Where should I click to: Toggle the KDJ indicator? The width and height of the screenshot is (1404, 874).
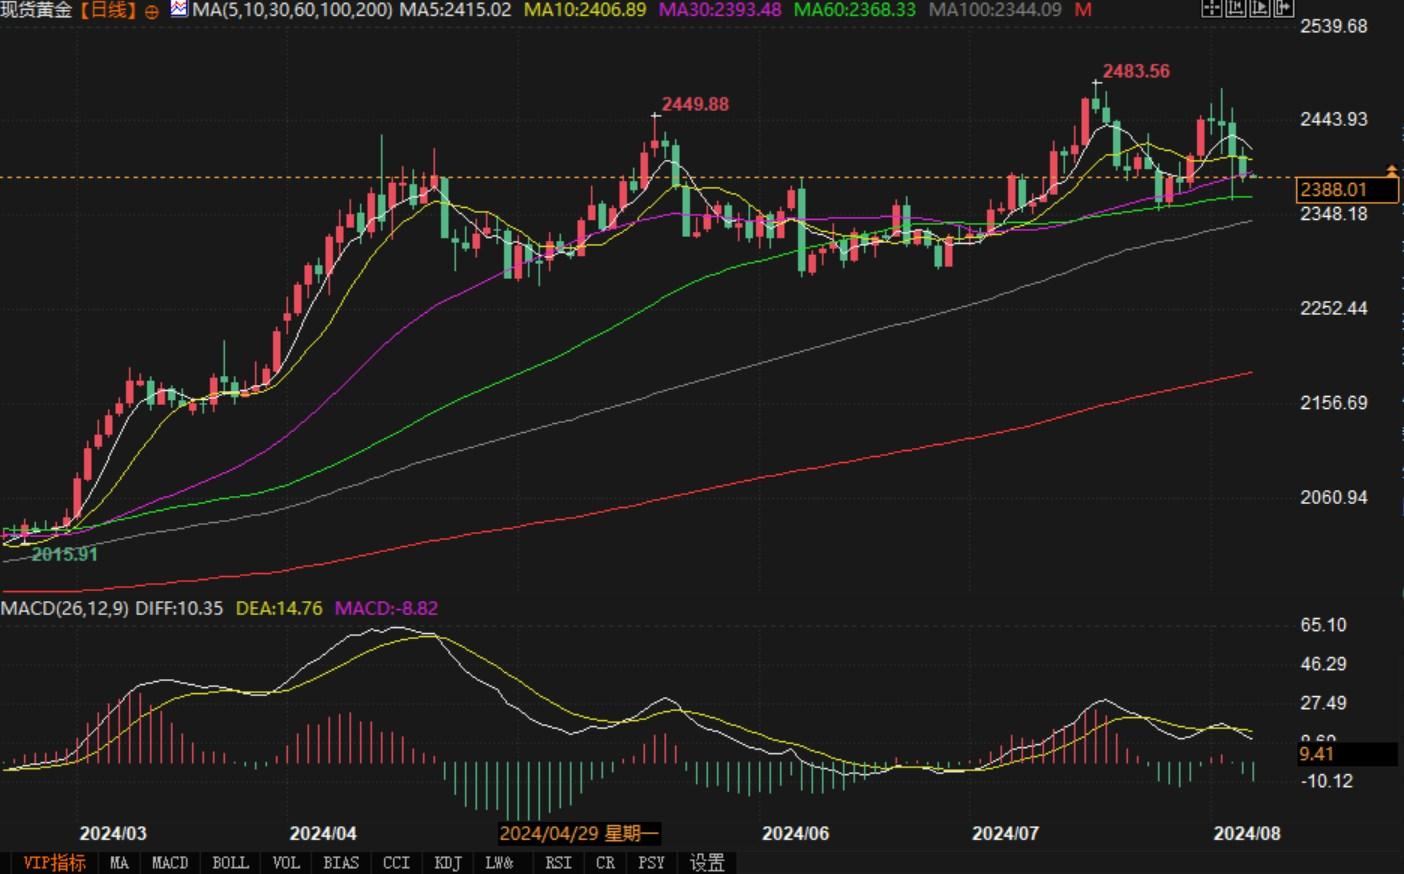tap(448, 862)
